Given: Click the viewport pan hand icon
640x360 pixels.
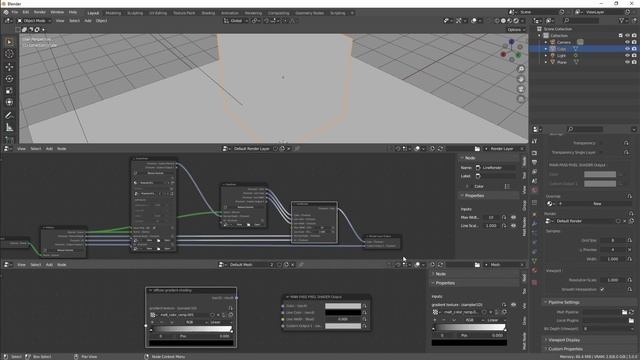Looking at the screenshot, I should (521, 79).
